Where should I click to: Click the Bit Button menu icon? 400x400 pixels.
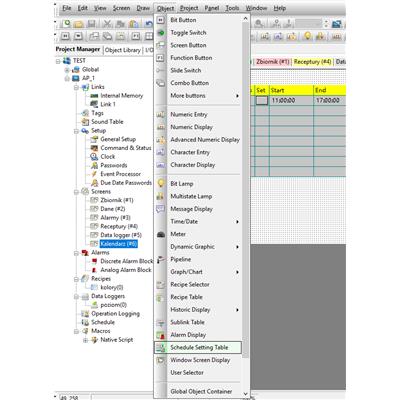[161, 20]
